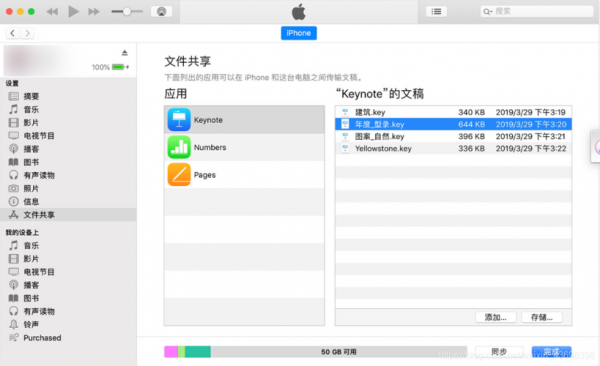Go back with the left chevron
Screen dimensions: 600x366
(13, 33)
